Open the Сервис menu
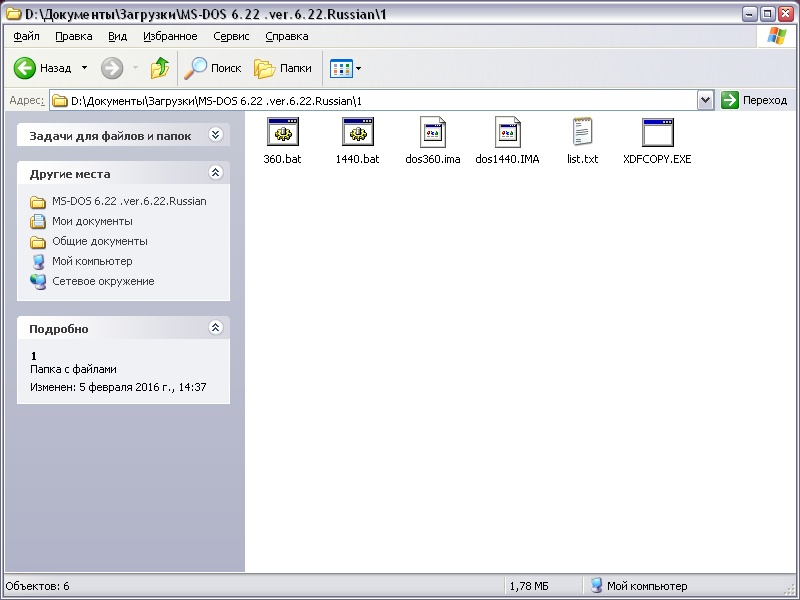 [231, 36]
